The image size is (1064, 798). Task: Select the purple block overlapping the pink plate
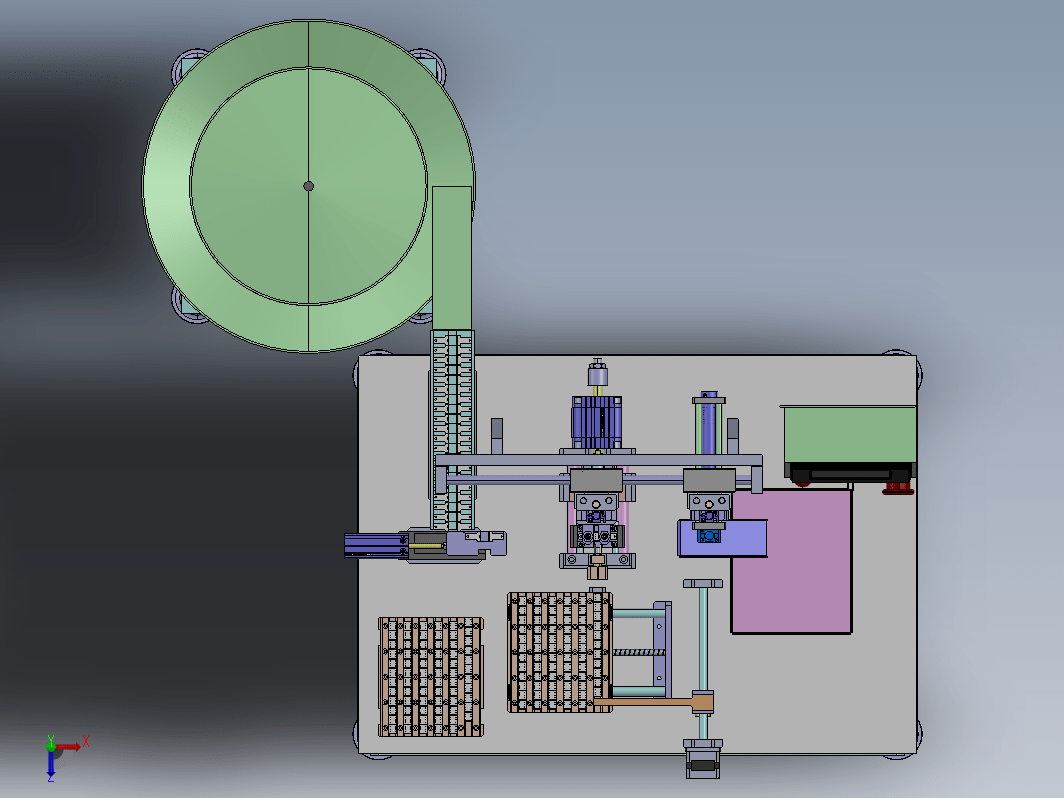(723, 538)
